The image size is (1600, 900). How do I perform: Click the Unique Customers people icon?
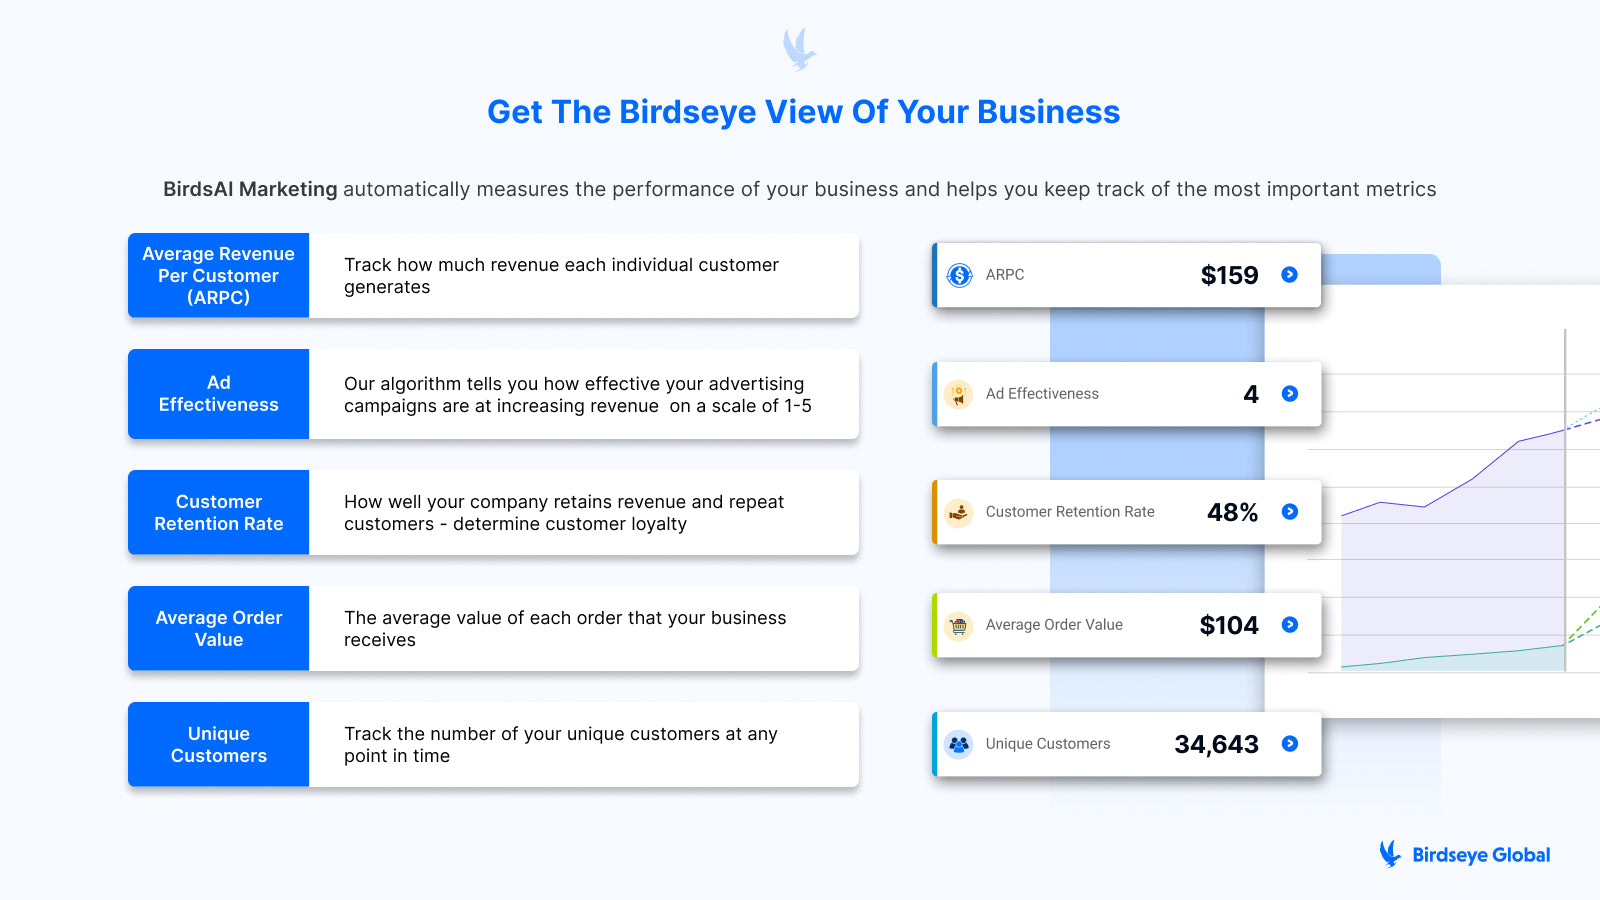(x=958, y=744)
